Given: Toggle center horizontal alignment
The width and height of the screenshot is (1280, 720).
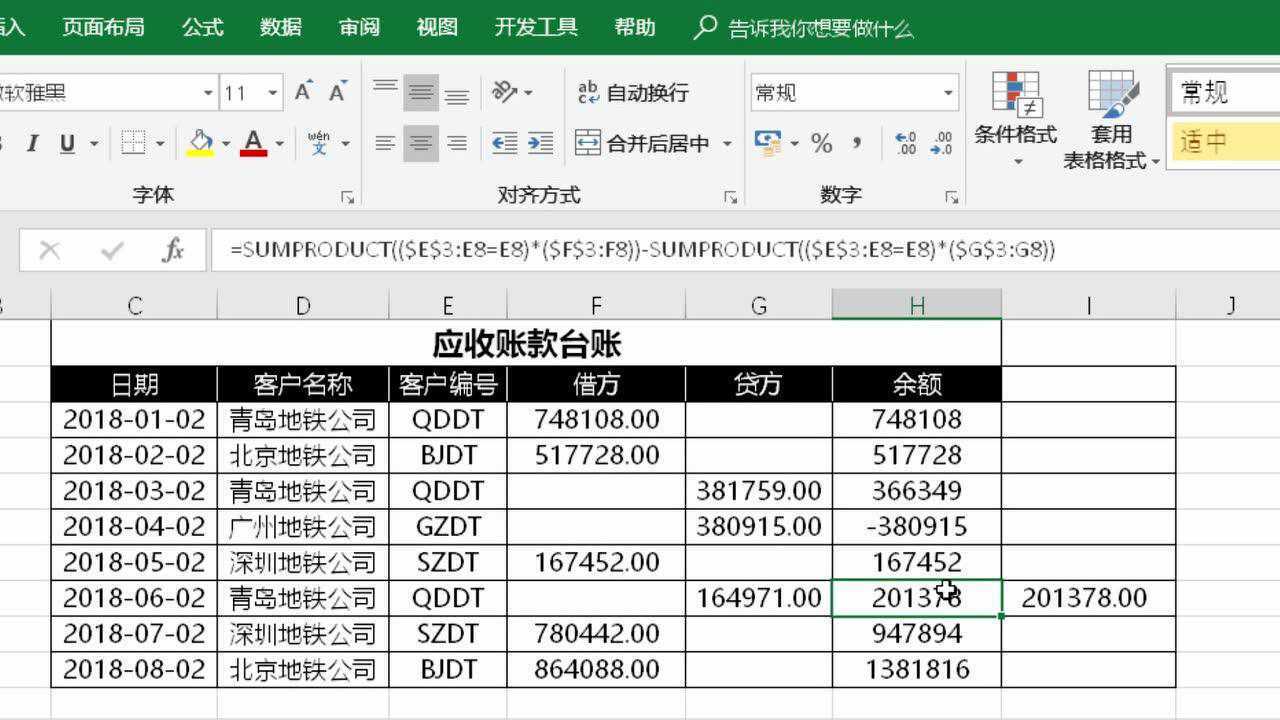Looking at the screenshot, I should tap(421, 144).
